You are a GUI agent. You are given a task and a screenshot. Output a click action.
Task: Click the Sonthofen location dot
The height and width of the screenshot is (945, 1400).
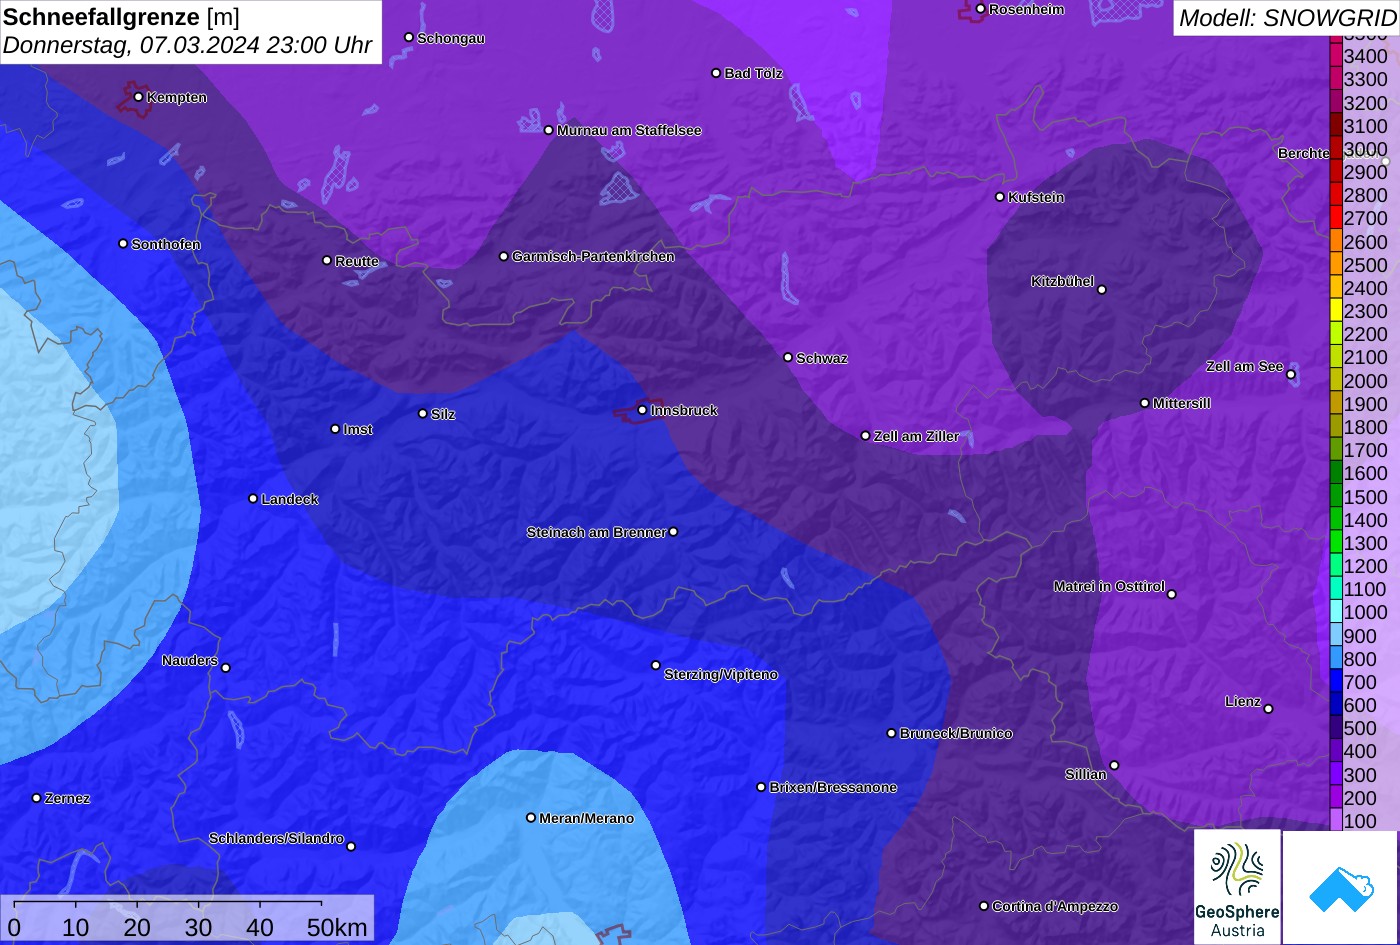tap(123, 244)
